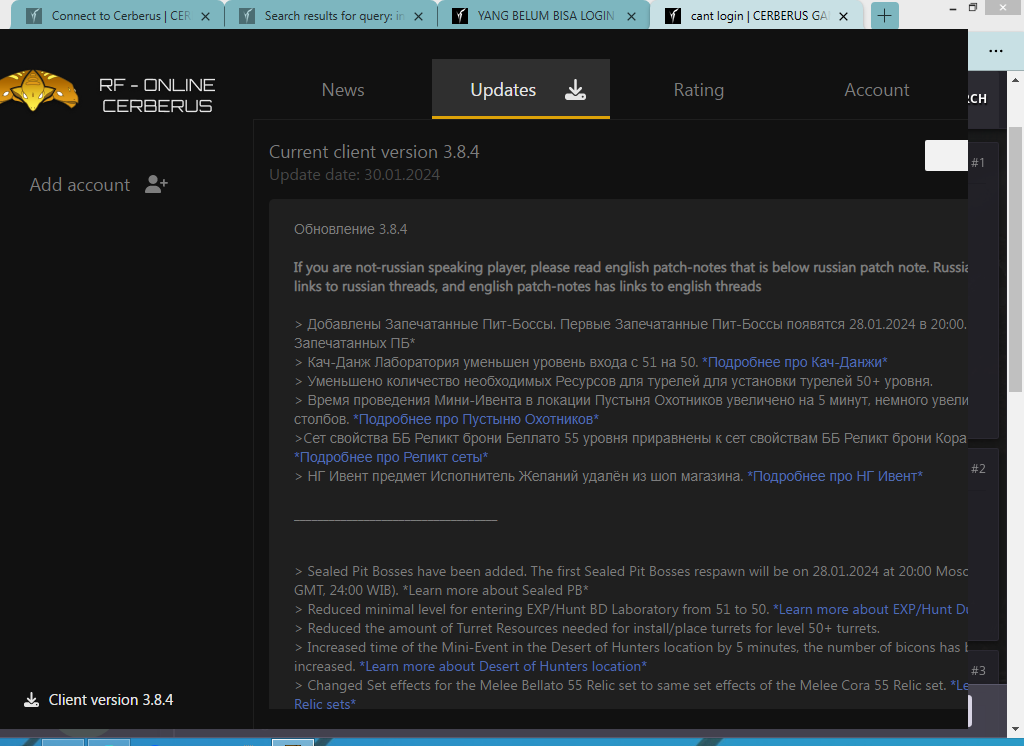Open the 'Подробнее про Пустыню Охотников' link
The height and width of the screenshot is (746, 1024).
pos(475,419)
